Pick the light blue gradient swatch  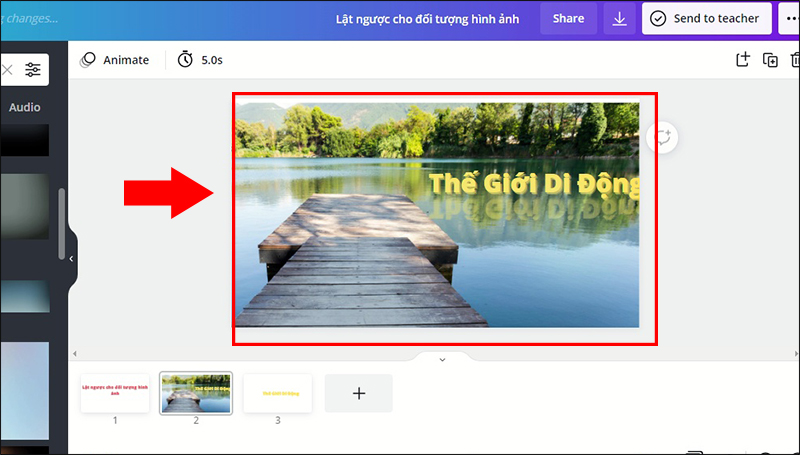click(x=24, y=390)
